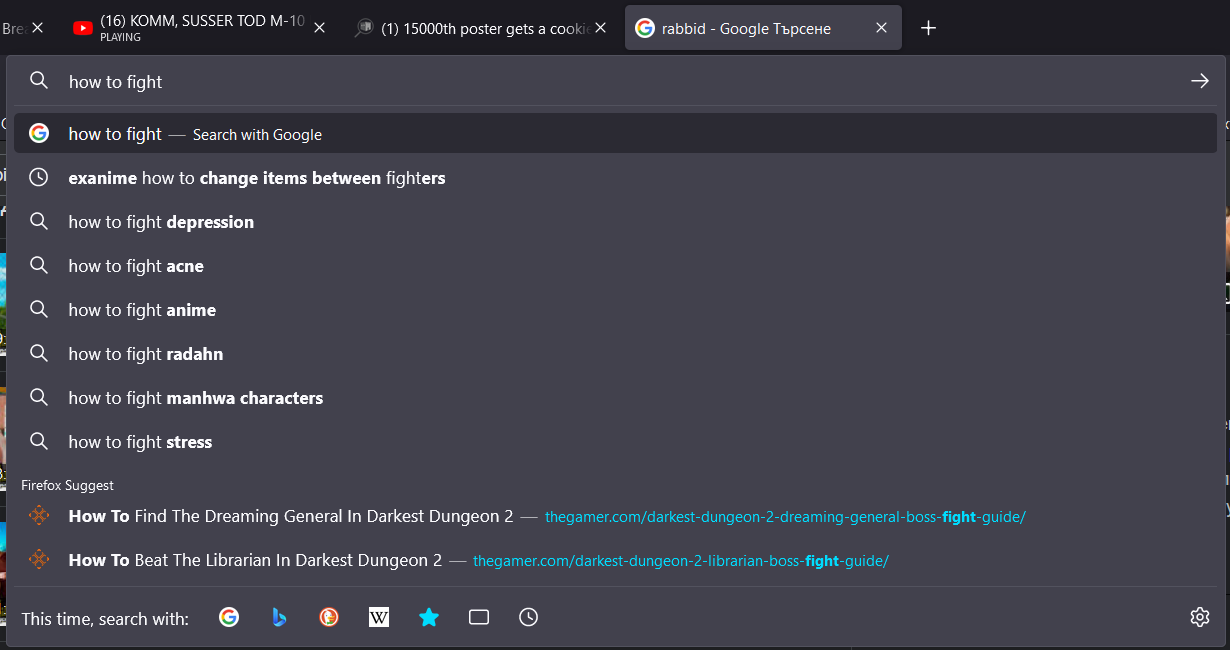Choose suggestion 'how to fight anime'
Screen dimensions: 1230x650
[615, 310]
